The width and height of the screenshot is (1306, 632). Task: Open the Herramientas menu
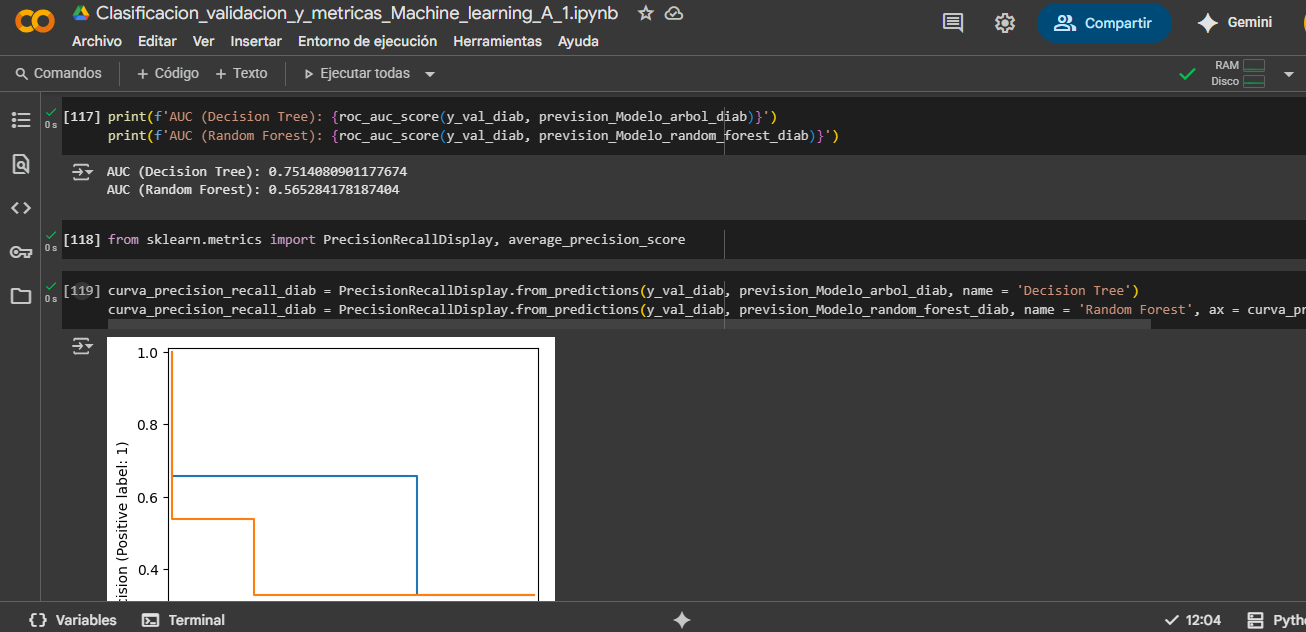pos(497,41)
